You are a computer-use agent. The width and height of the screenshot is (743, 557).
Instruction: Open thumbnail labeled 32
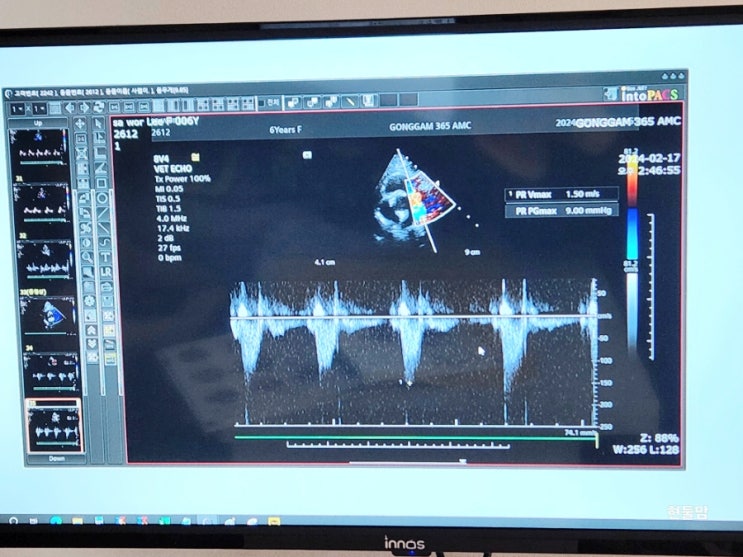pos(45,260)
